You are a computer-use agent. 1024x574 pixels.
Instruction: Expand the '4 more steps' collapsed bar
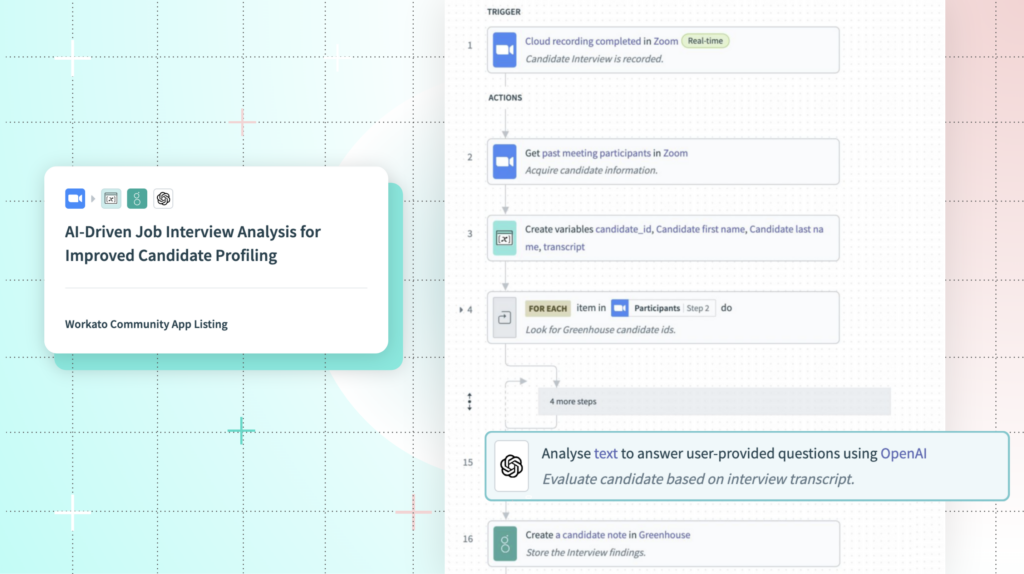pyautogui.click(x=714, y=402)
